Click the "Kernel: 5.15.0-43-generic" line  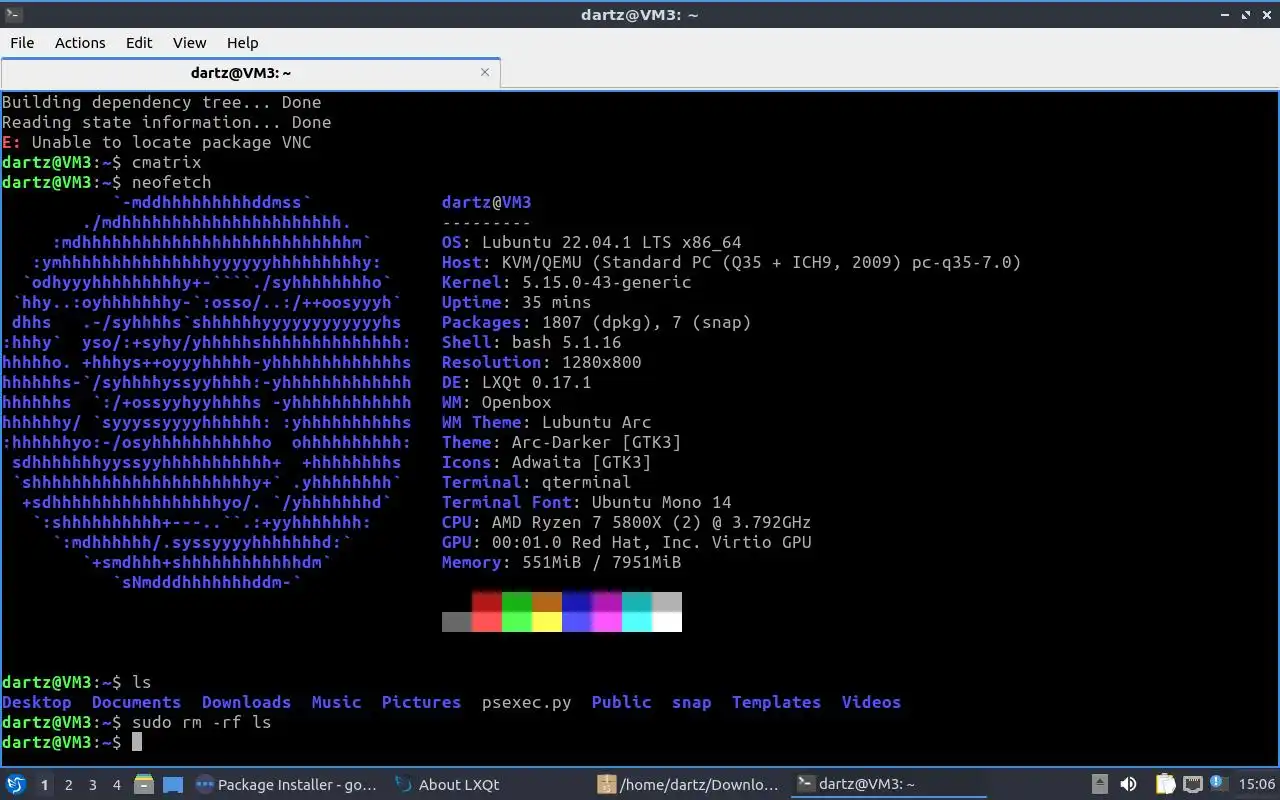pyautogui.click(x=567, y=282)
